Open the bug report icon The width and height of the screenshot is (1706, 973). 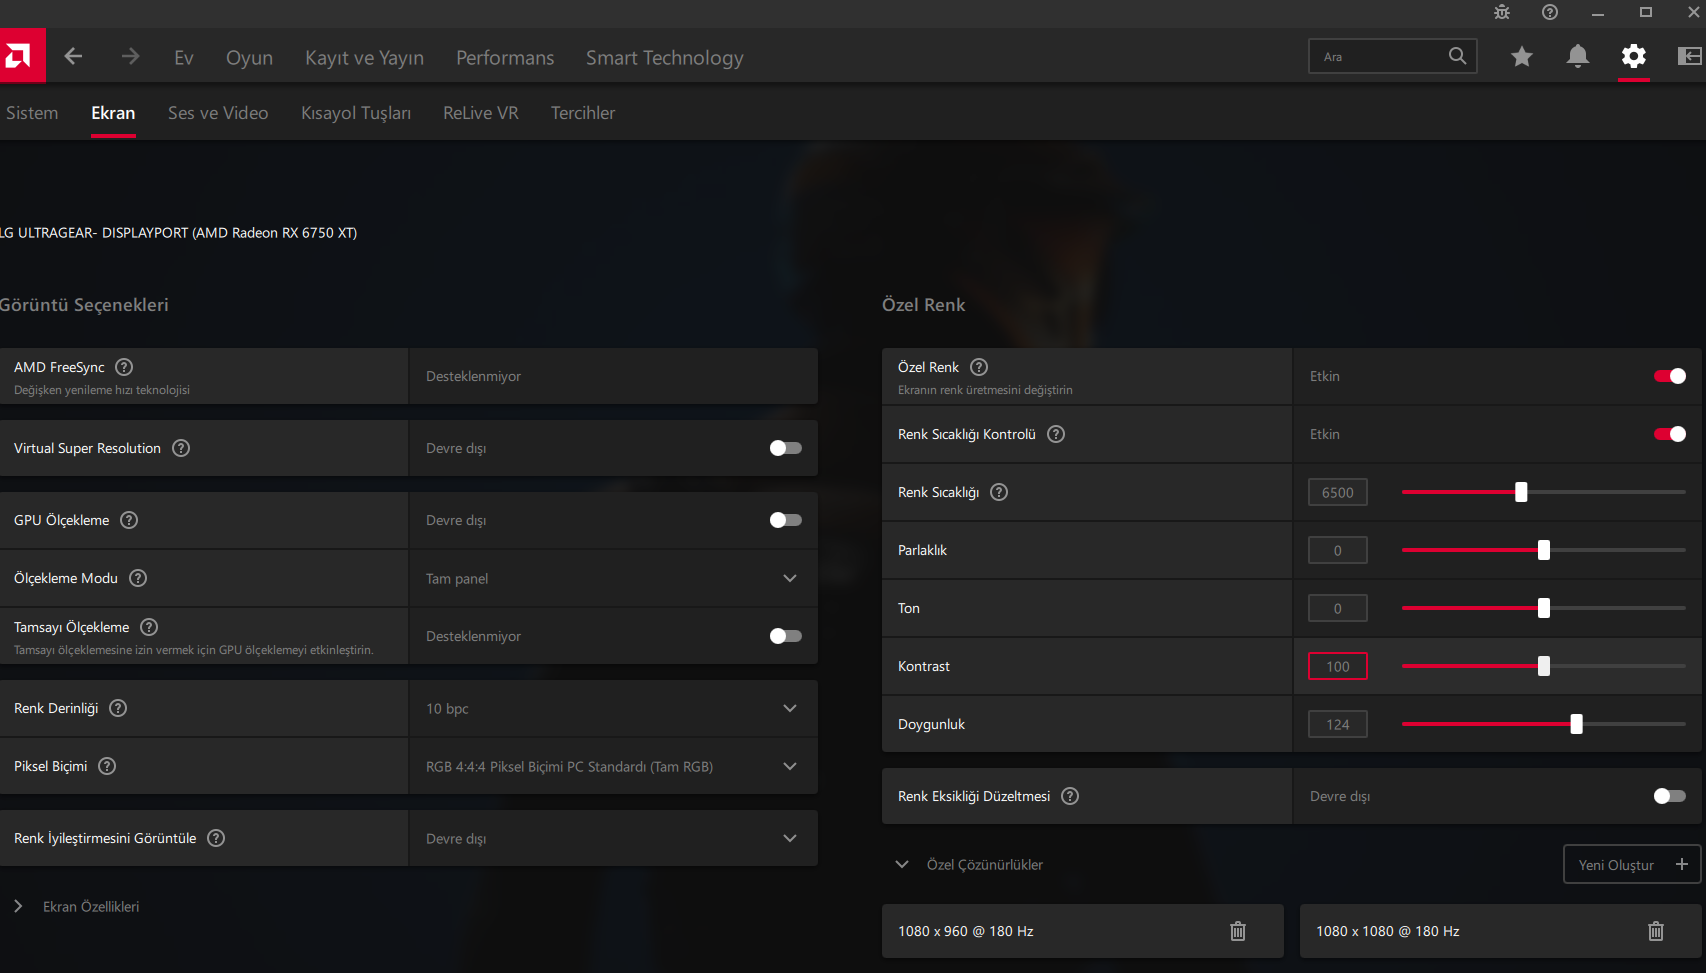click(x=1502, y=12)
